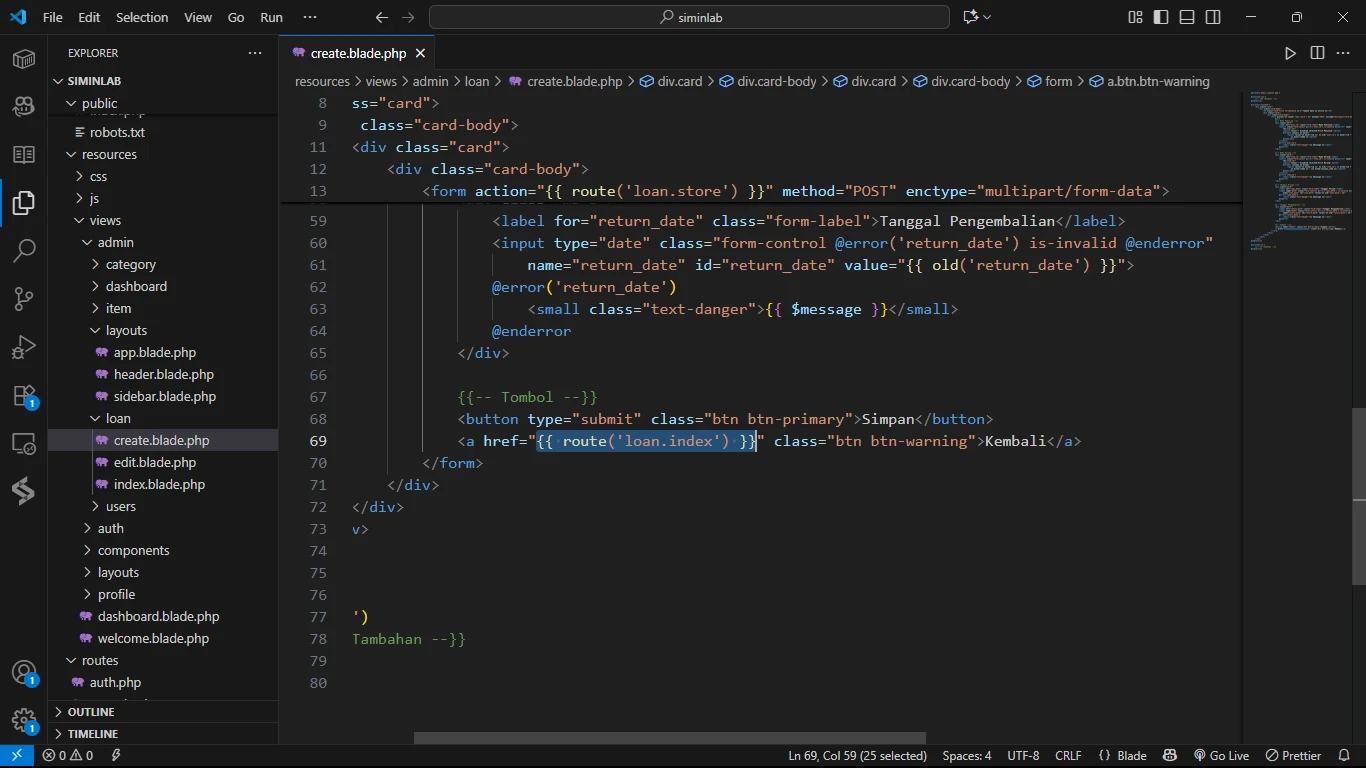Image resolution: width=1366 pixels, height=768 pixels.
Task: Open edit.blade.php from the explorer
Action: point(154,462)
